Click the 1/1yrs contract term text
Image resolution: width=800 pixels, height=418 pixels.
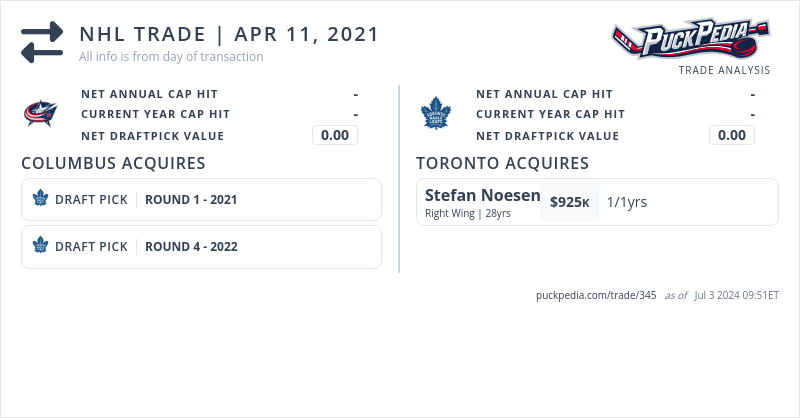tap(627, 202)
